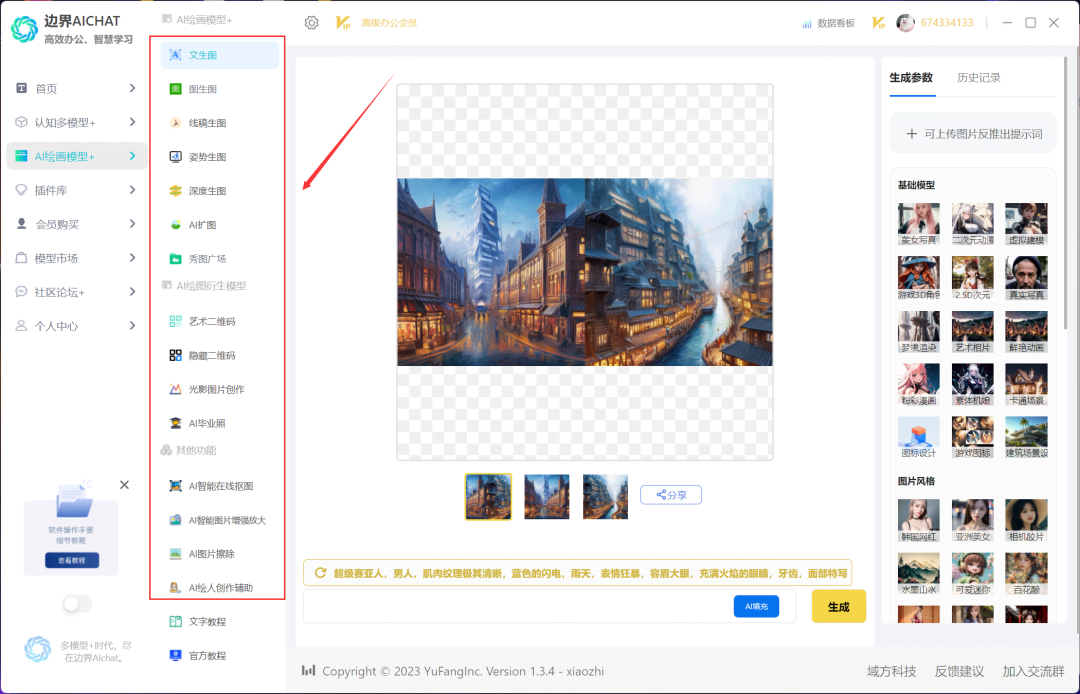This screenshot has height=694, width=1080.
Task: Open AI绘人创作辅助 tool
Action: [x=220, y=588]
